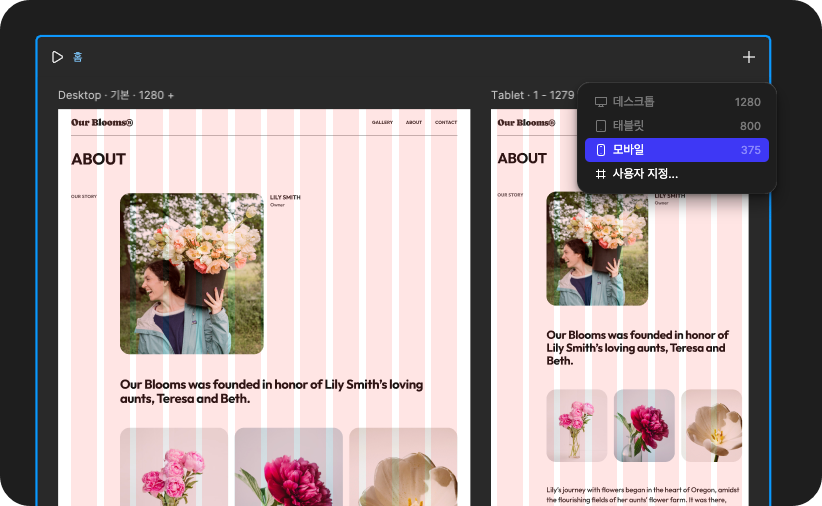Select cream tulip image in Desktop frame

click(403, 467)
